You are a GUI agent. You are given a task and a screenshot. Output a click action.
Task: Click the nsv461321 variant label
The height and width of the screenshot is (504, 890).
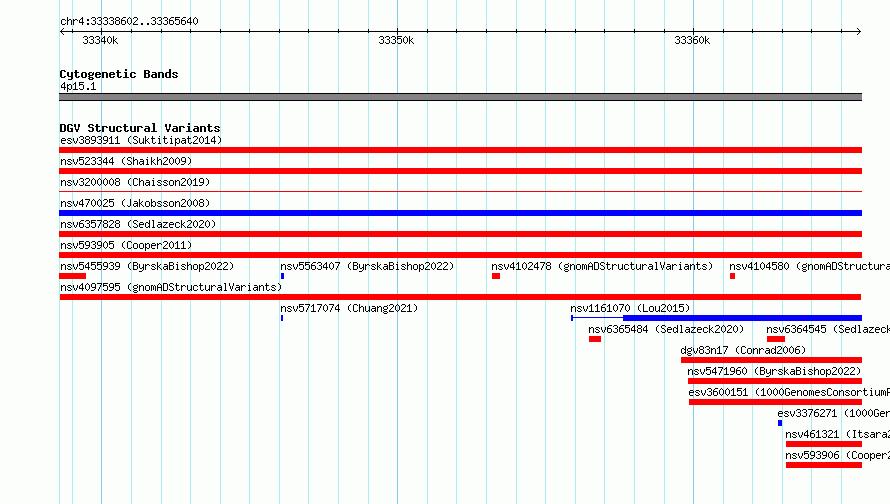pyautogui.click(x=837, y=434)
